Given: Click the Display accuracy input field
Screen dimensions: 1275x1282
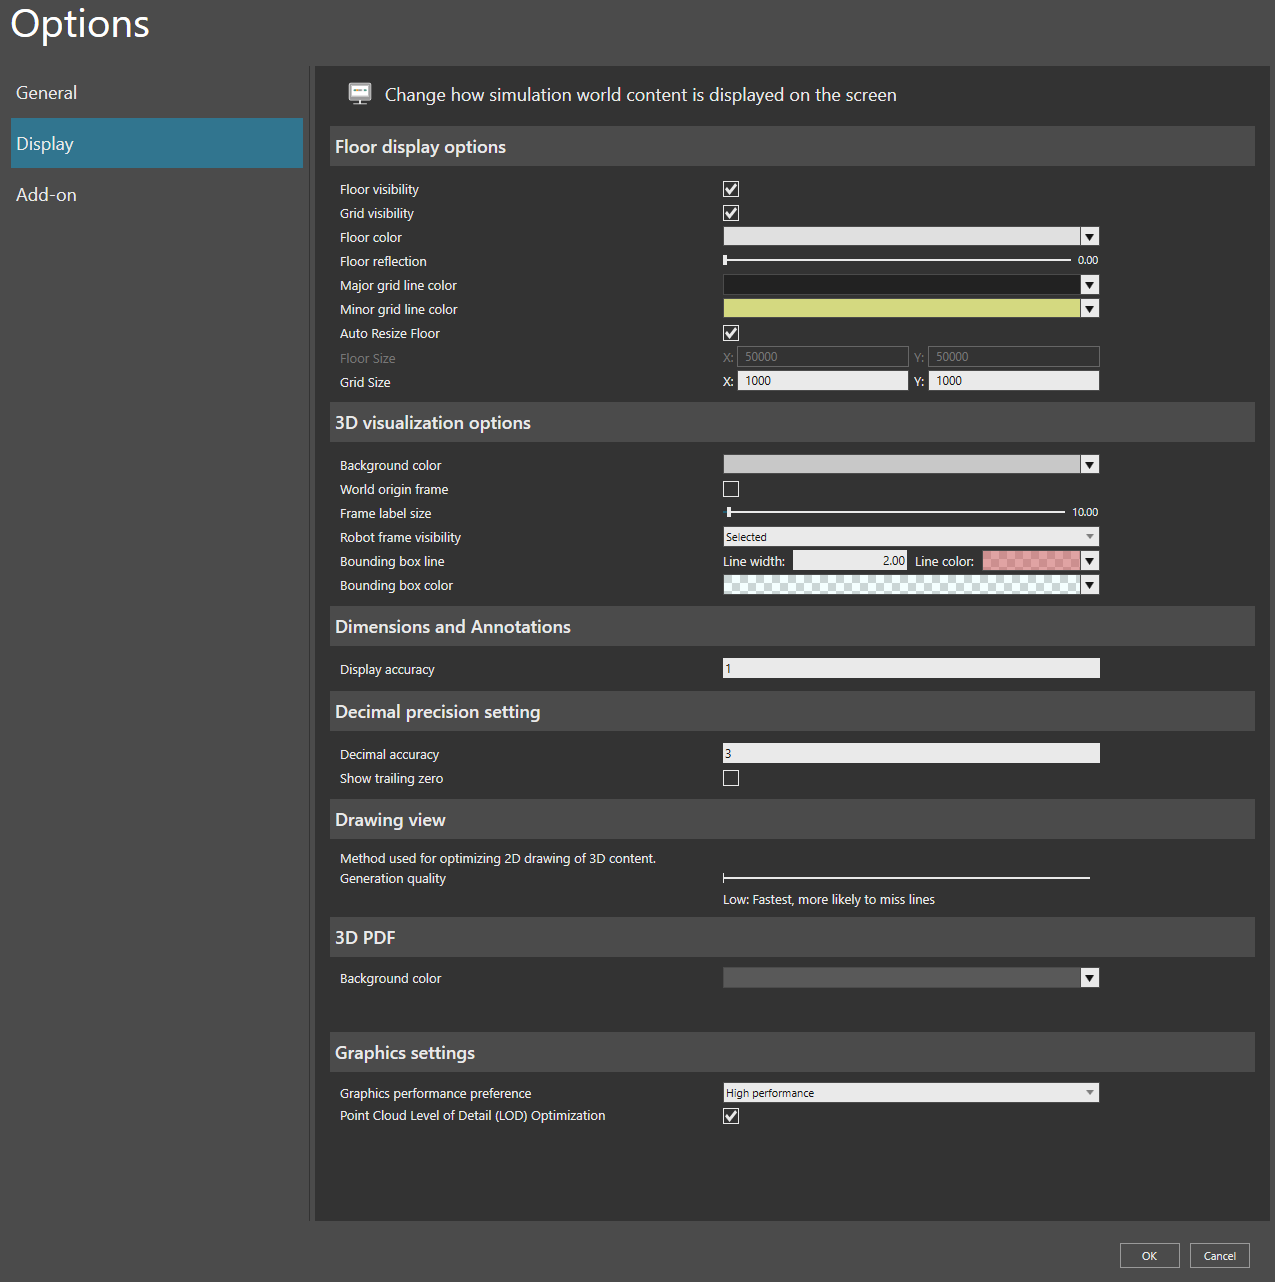Looking at the screenshot, I should (x=911, y=668).
